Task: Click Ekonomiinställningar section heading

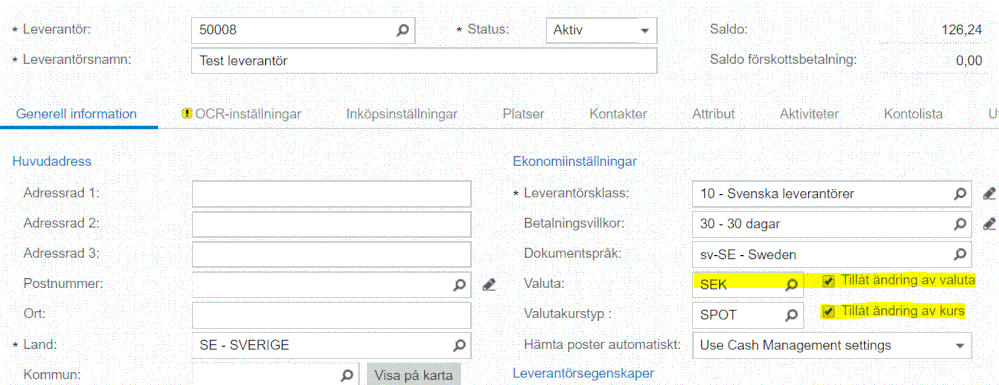Action: [575, 161]
